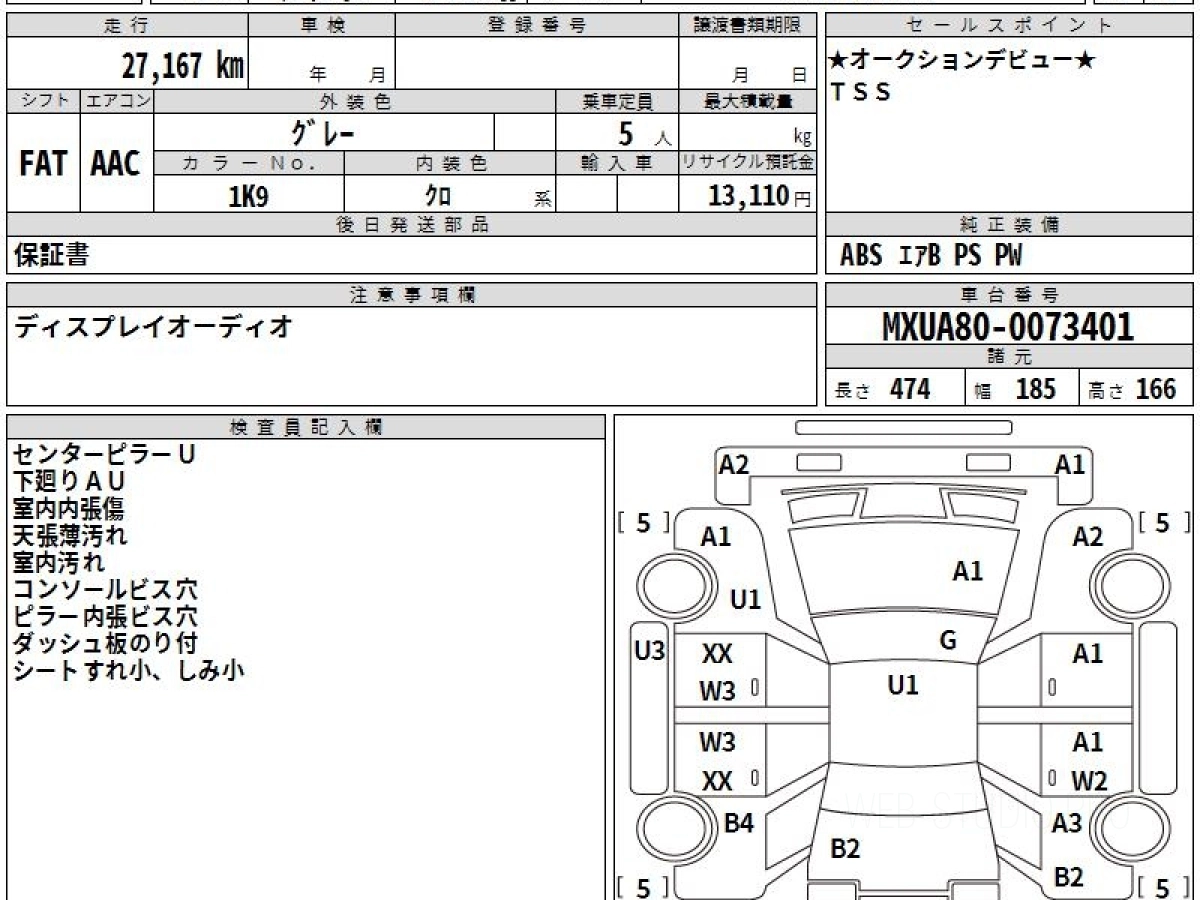Screen dimensions: 1200x900
Task: Click the exterior color value グレー
Action: [323, 132]
